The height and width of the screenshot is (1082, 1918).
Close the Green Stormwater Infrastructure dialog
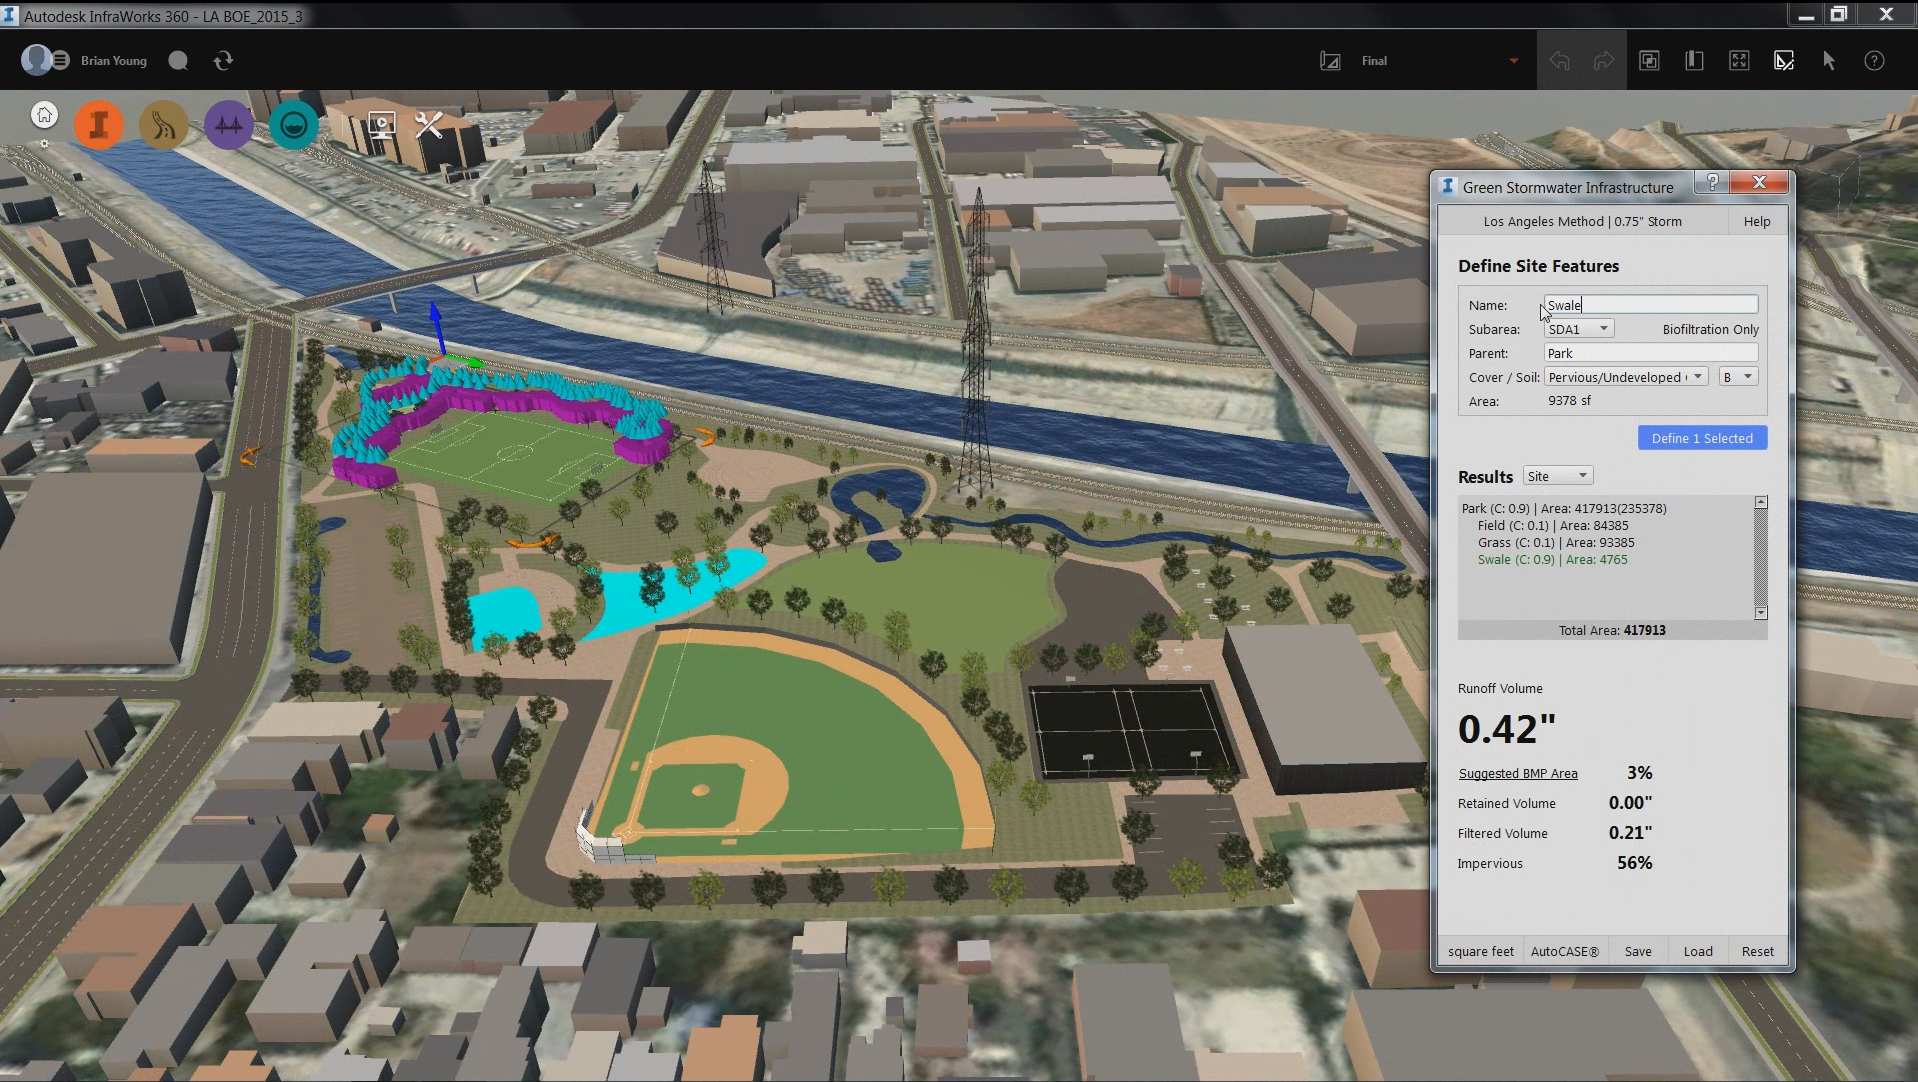[1760, 182]
